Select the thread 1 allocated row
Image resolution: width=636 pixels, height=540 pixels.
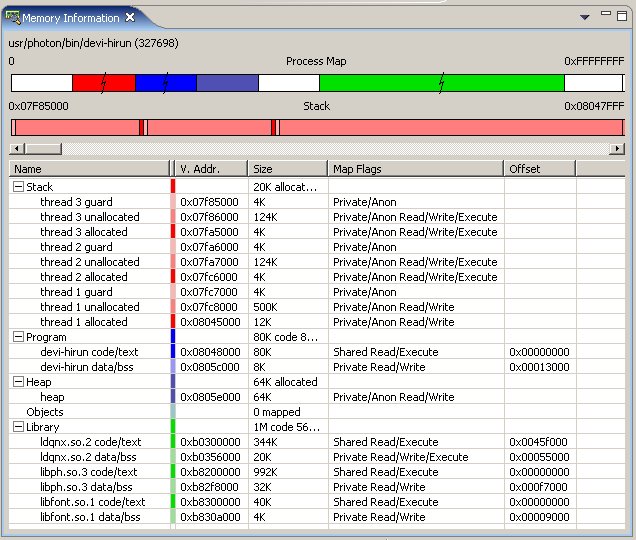[84, 322]
